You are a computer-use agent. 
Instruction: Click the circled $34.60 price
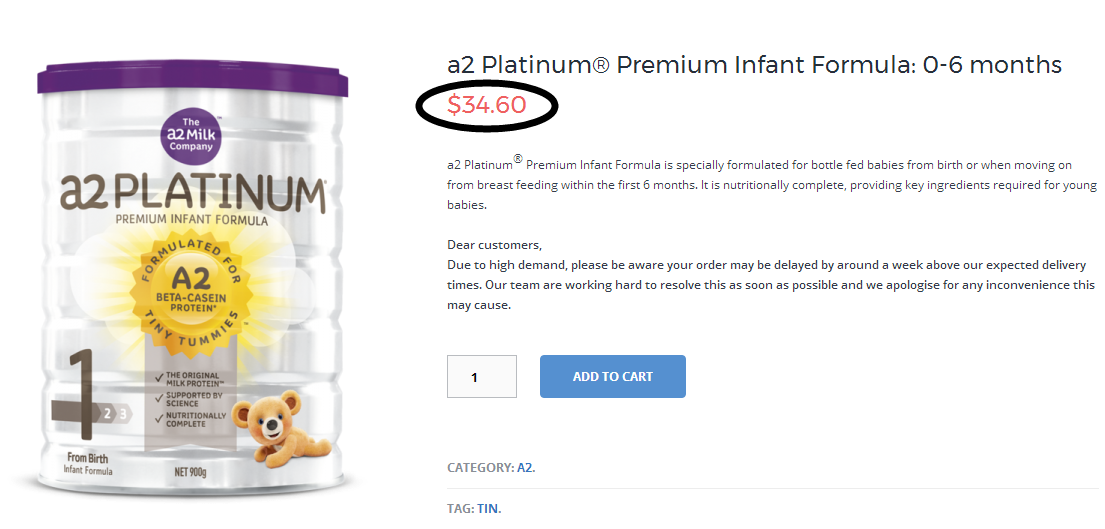coord(487,104)
